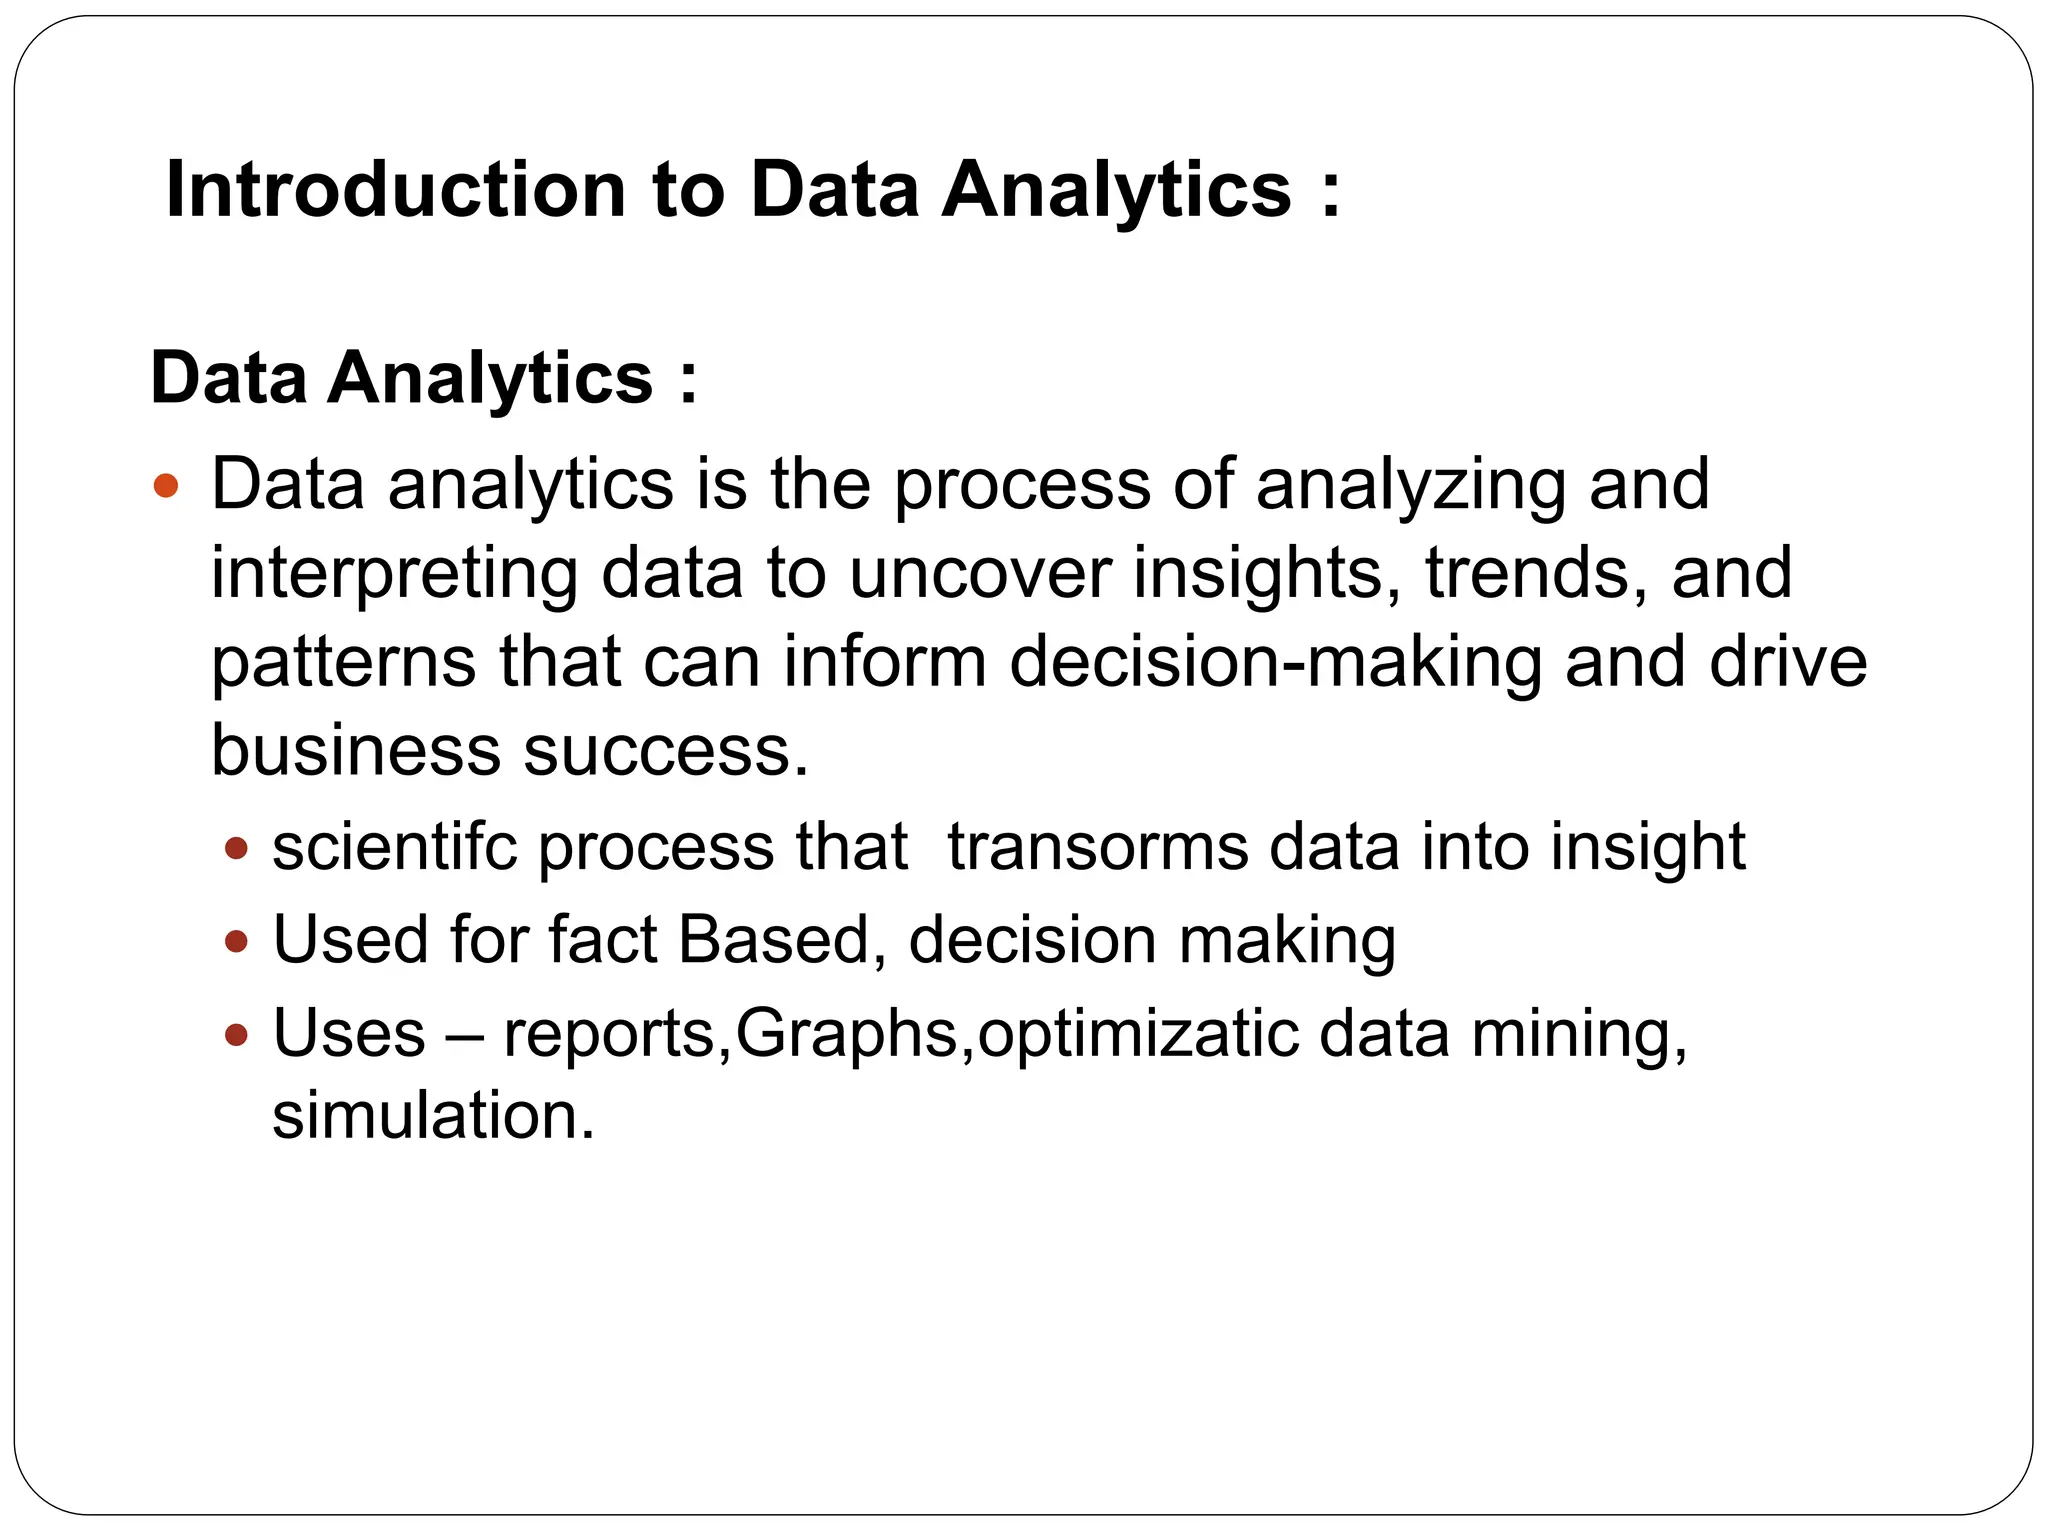Click the red bullet before "Uses – reports"
Image resolution: width=2048 pixels, height=1536 pixels.
[x=236, y=1034]
